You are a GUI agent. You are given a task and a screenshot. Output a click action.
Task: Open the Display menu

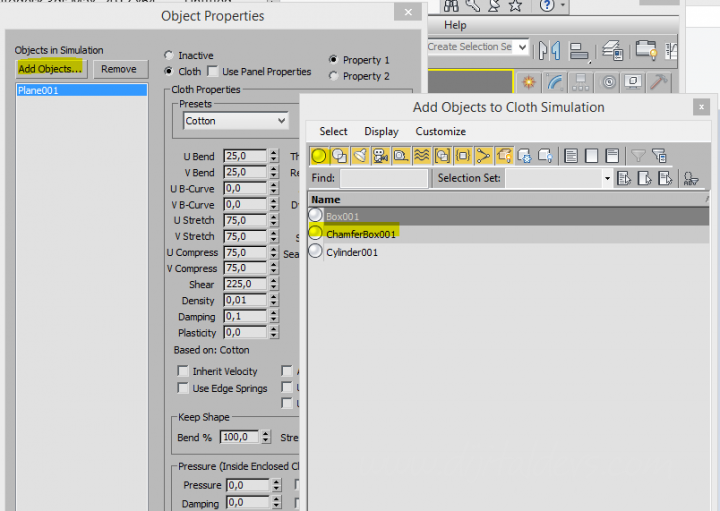(x=381, y=131)
